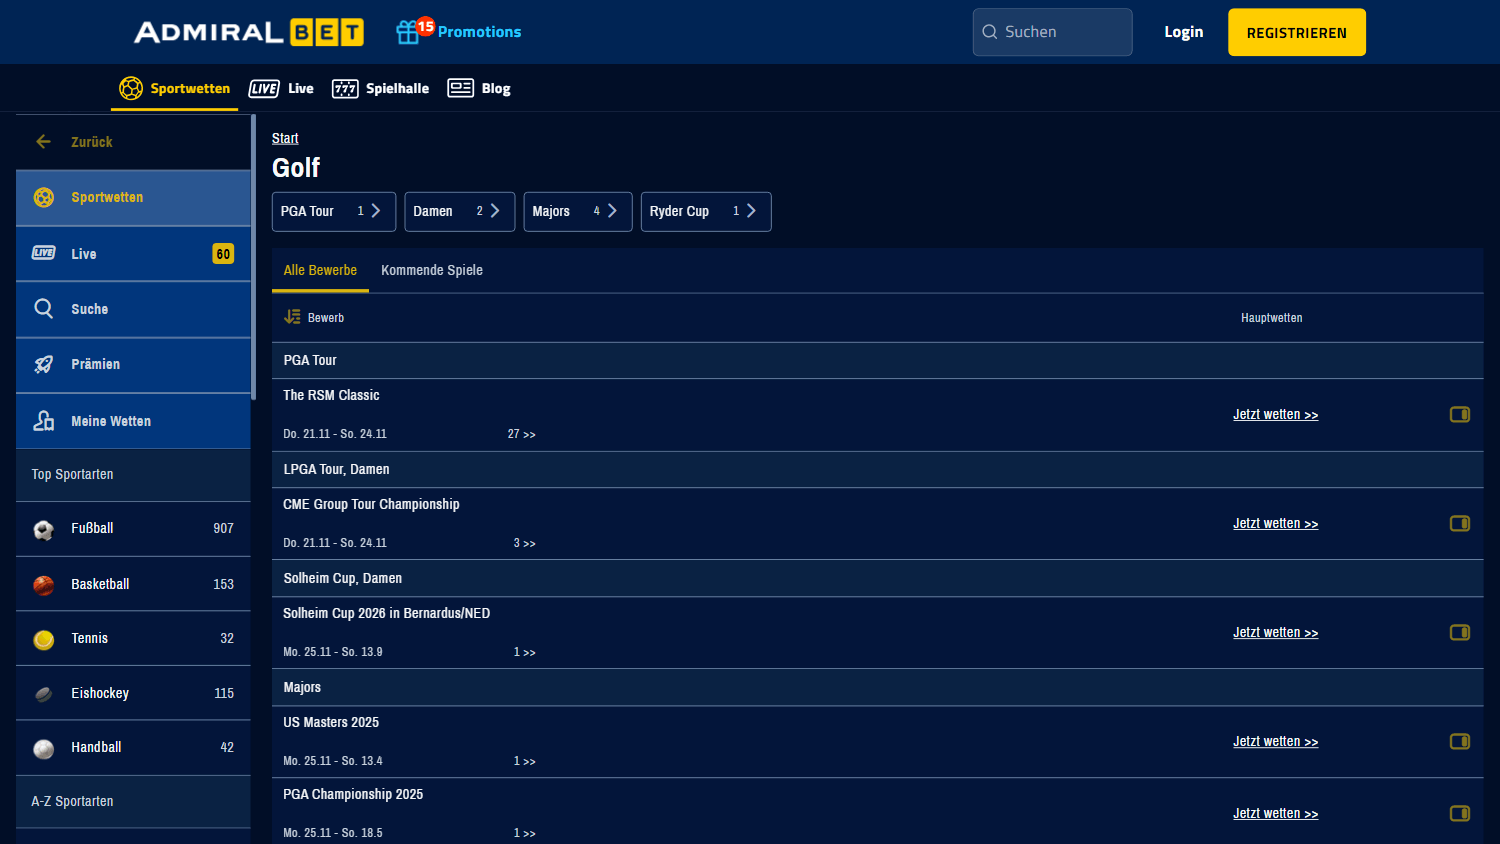Click the Bewerb column header

pyautogui.click(x=326, y=318)
